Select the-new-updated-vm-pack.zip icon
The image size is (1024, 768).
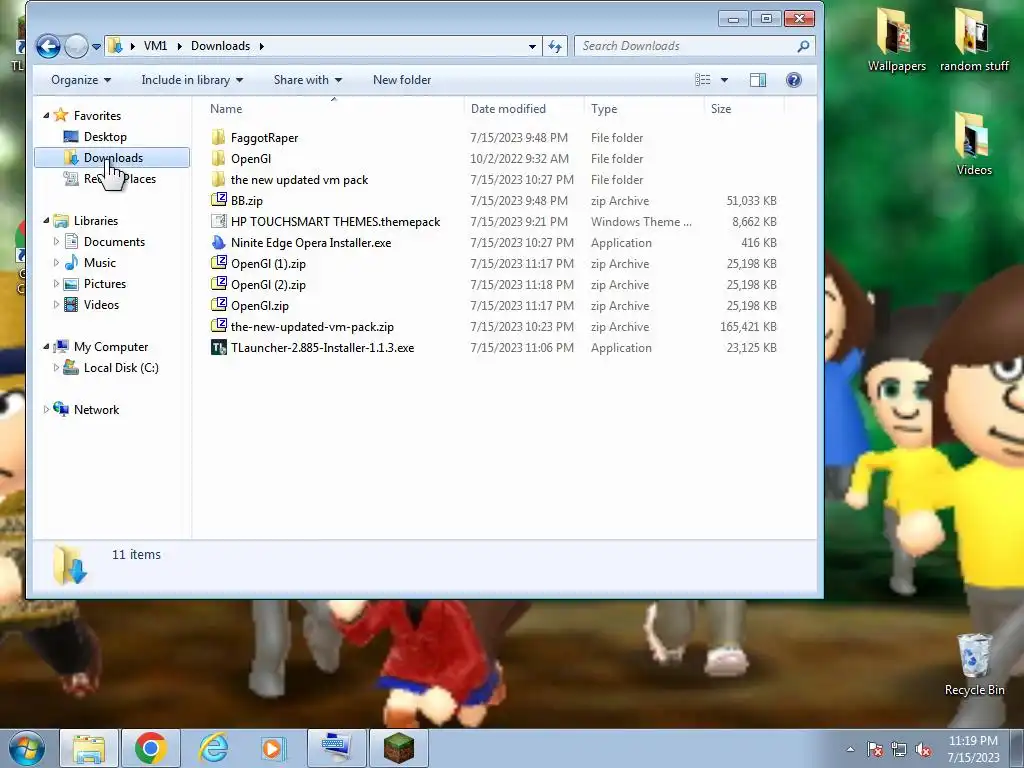coord(219,326)
